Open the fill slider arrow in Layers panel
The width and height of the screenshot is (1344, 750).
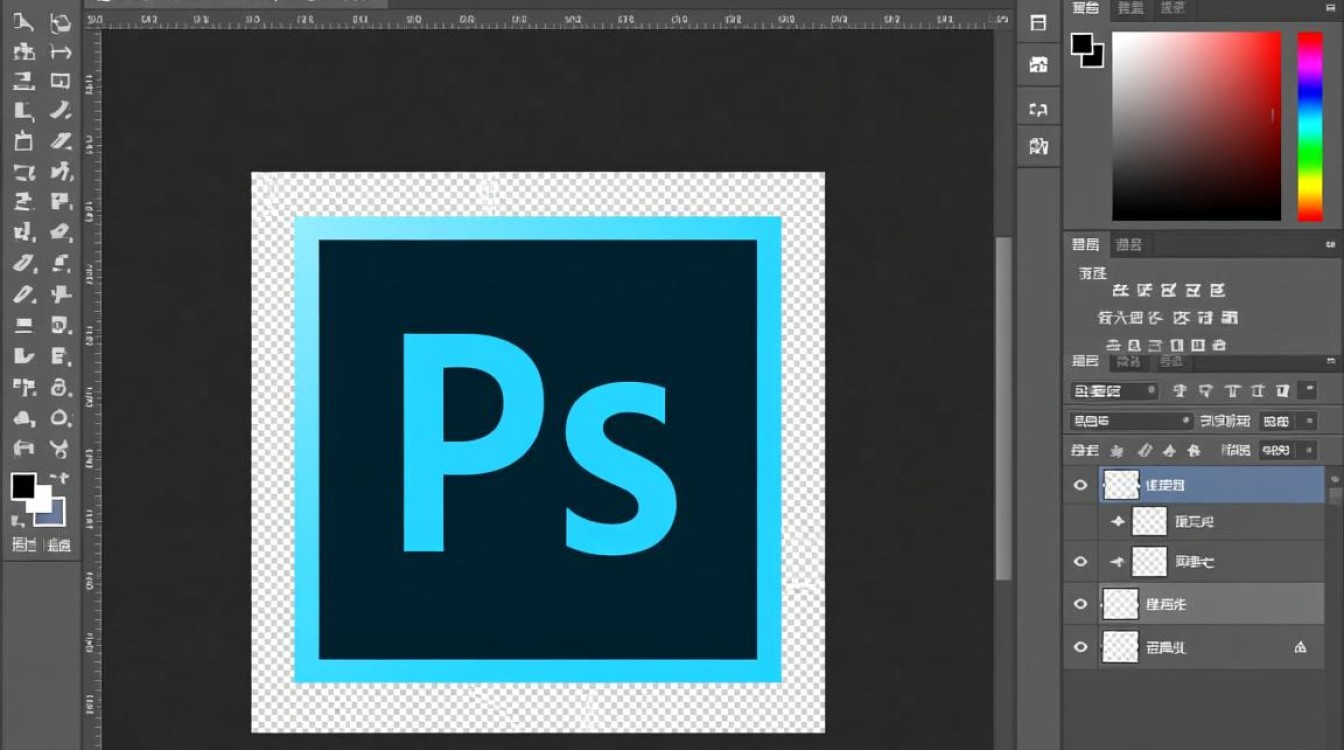[1307, 451]
